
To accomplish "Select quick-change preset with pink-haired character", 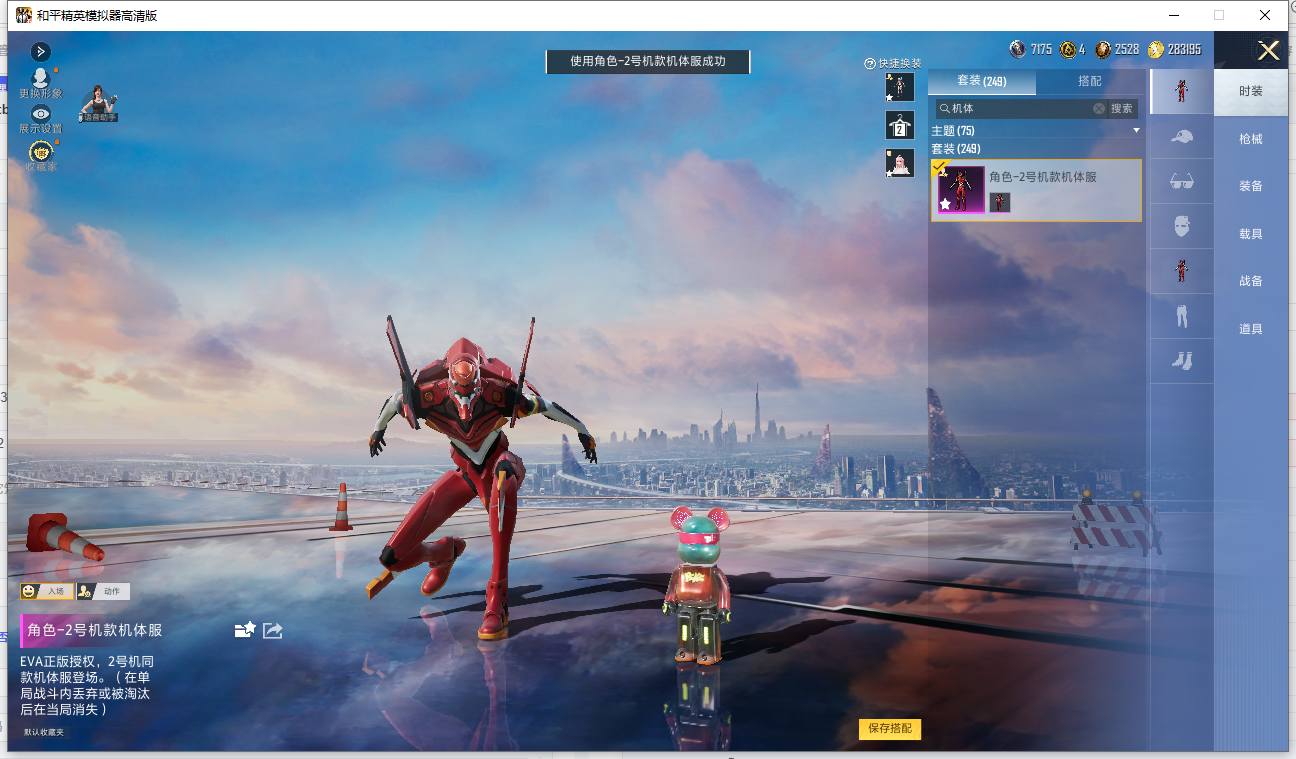I will coord(900,163).
